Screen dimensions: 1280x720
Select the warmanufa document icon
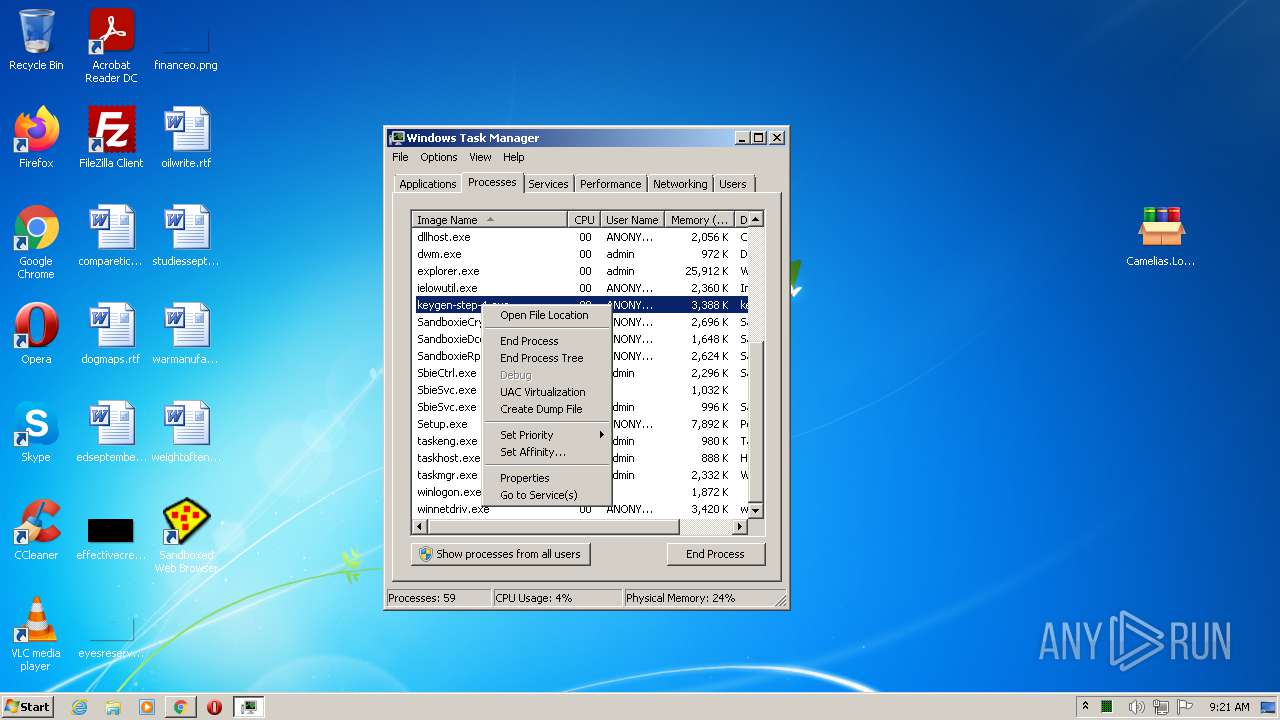pyautogui.click(x=186, y=334)
